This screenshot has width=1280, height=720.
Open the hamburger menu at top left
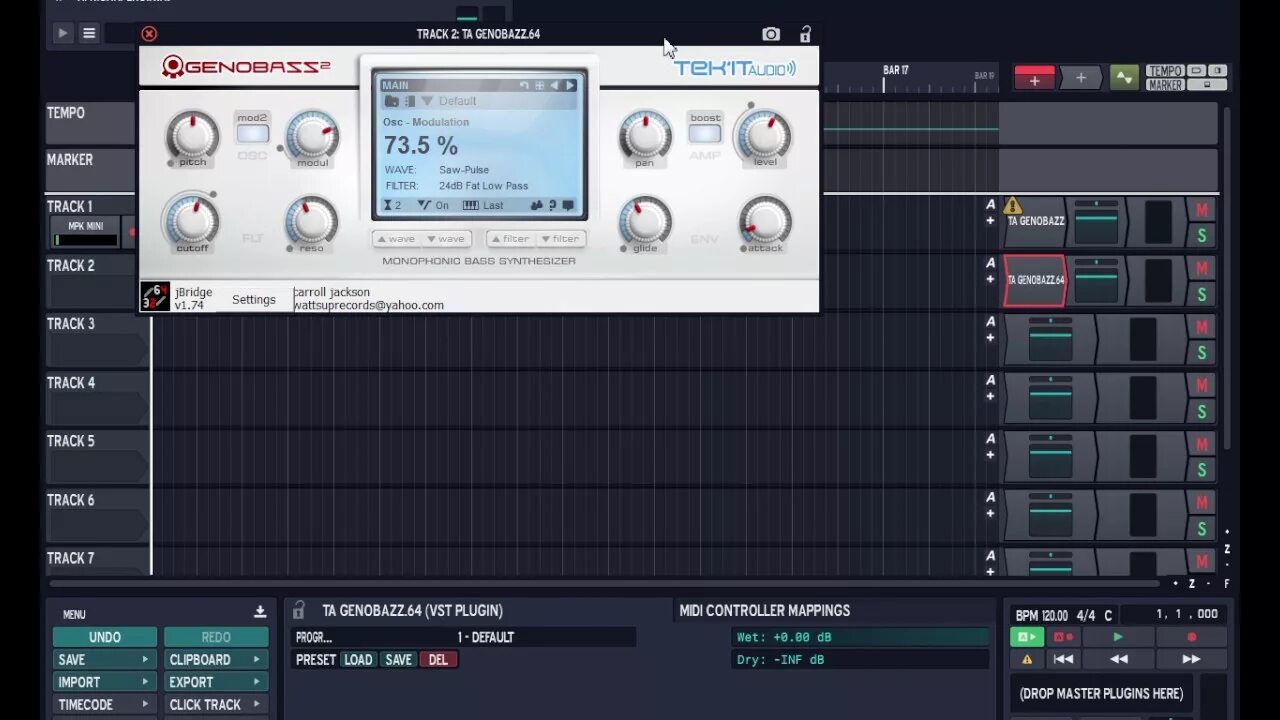click(x=89, y=33)
